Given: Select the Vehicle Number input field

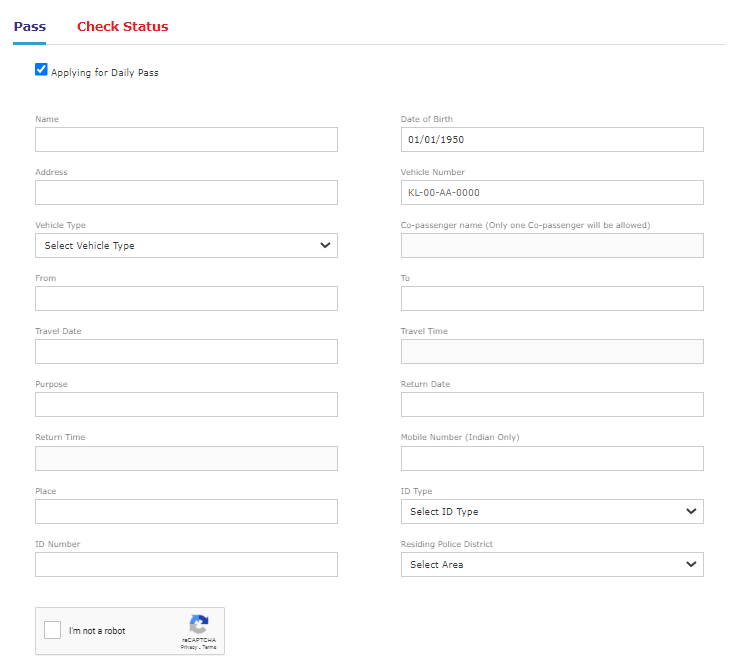Looking at the screenshot, I should 552,193.
